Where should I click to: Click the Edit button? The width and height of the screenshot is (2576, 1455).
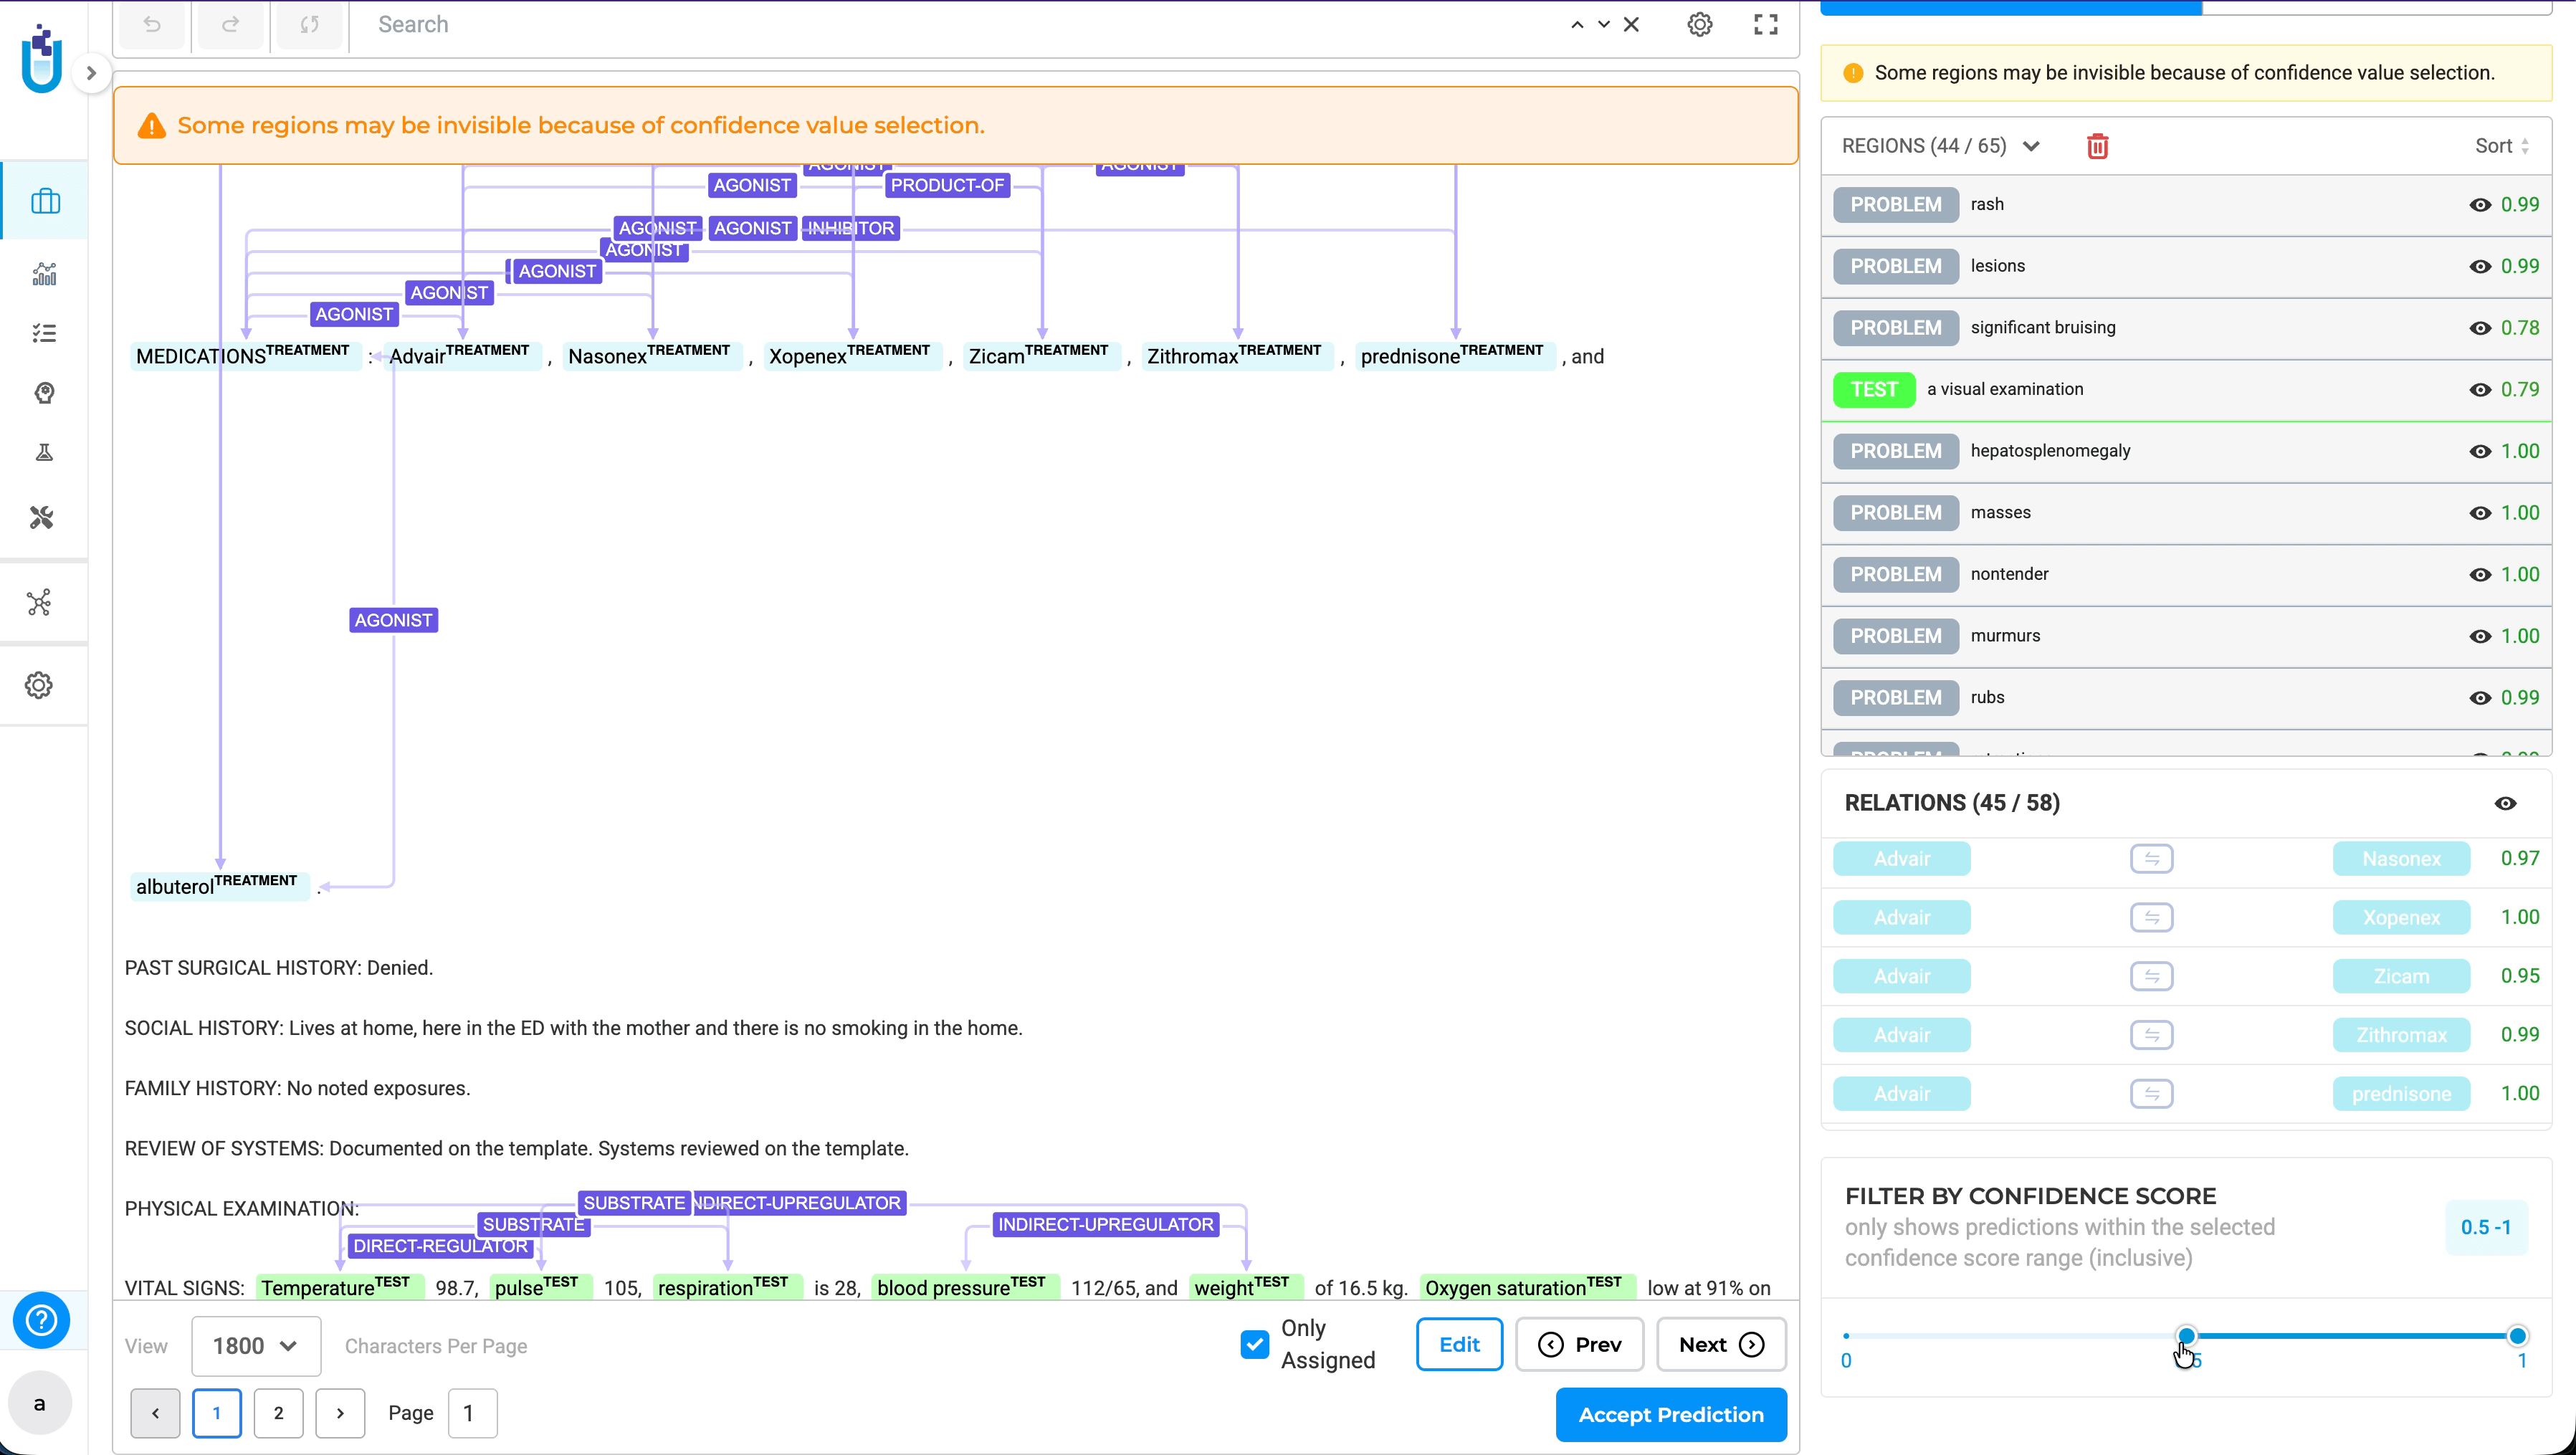1458,1344
